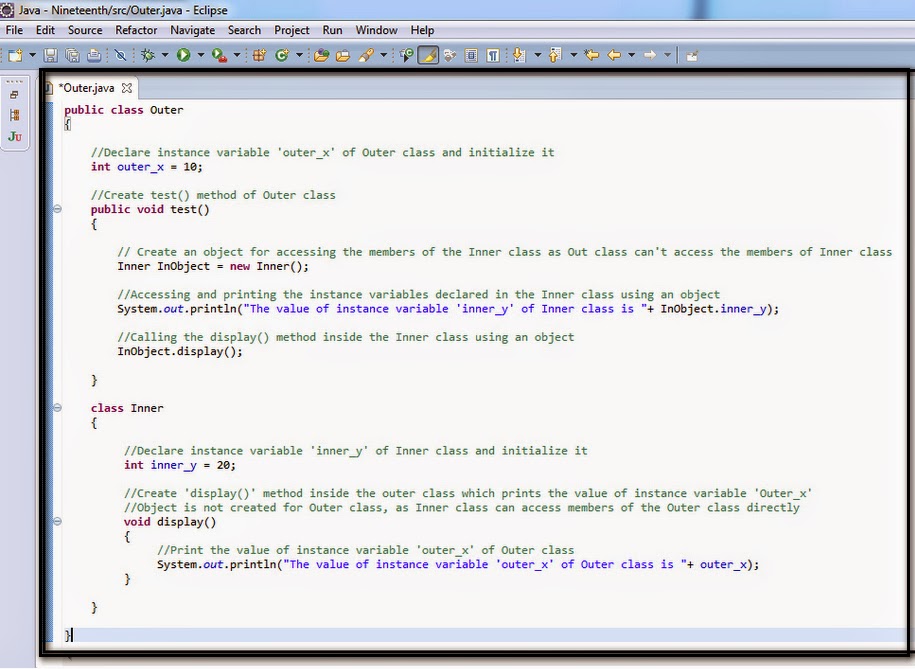Click the Forward arrow icon
The width and height of the screenshot is (915, 669).
pos(649,55)
